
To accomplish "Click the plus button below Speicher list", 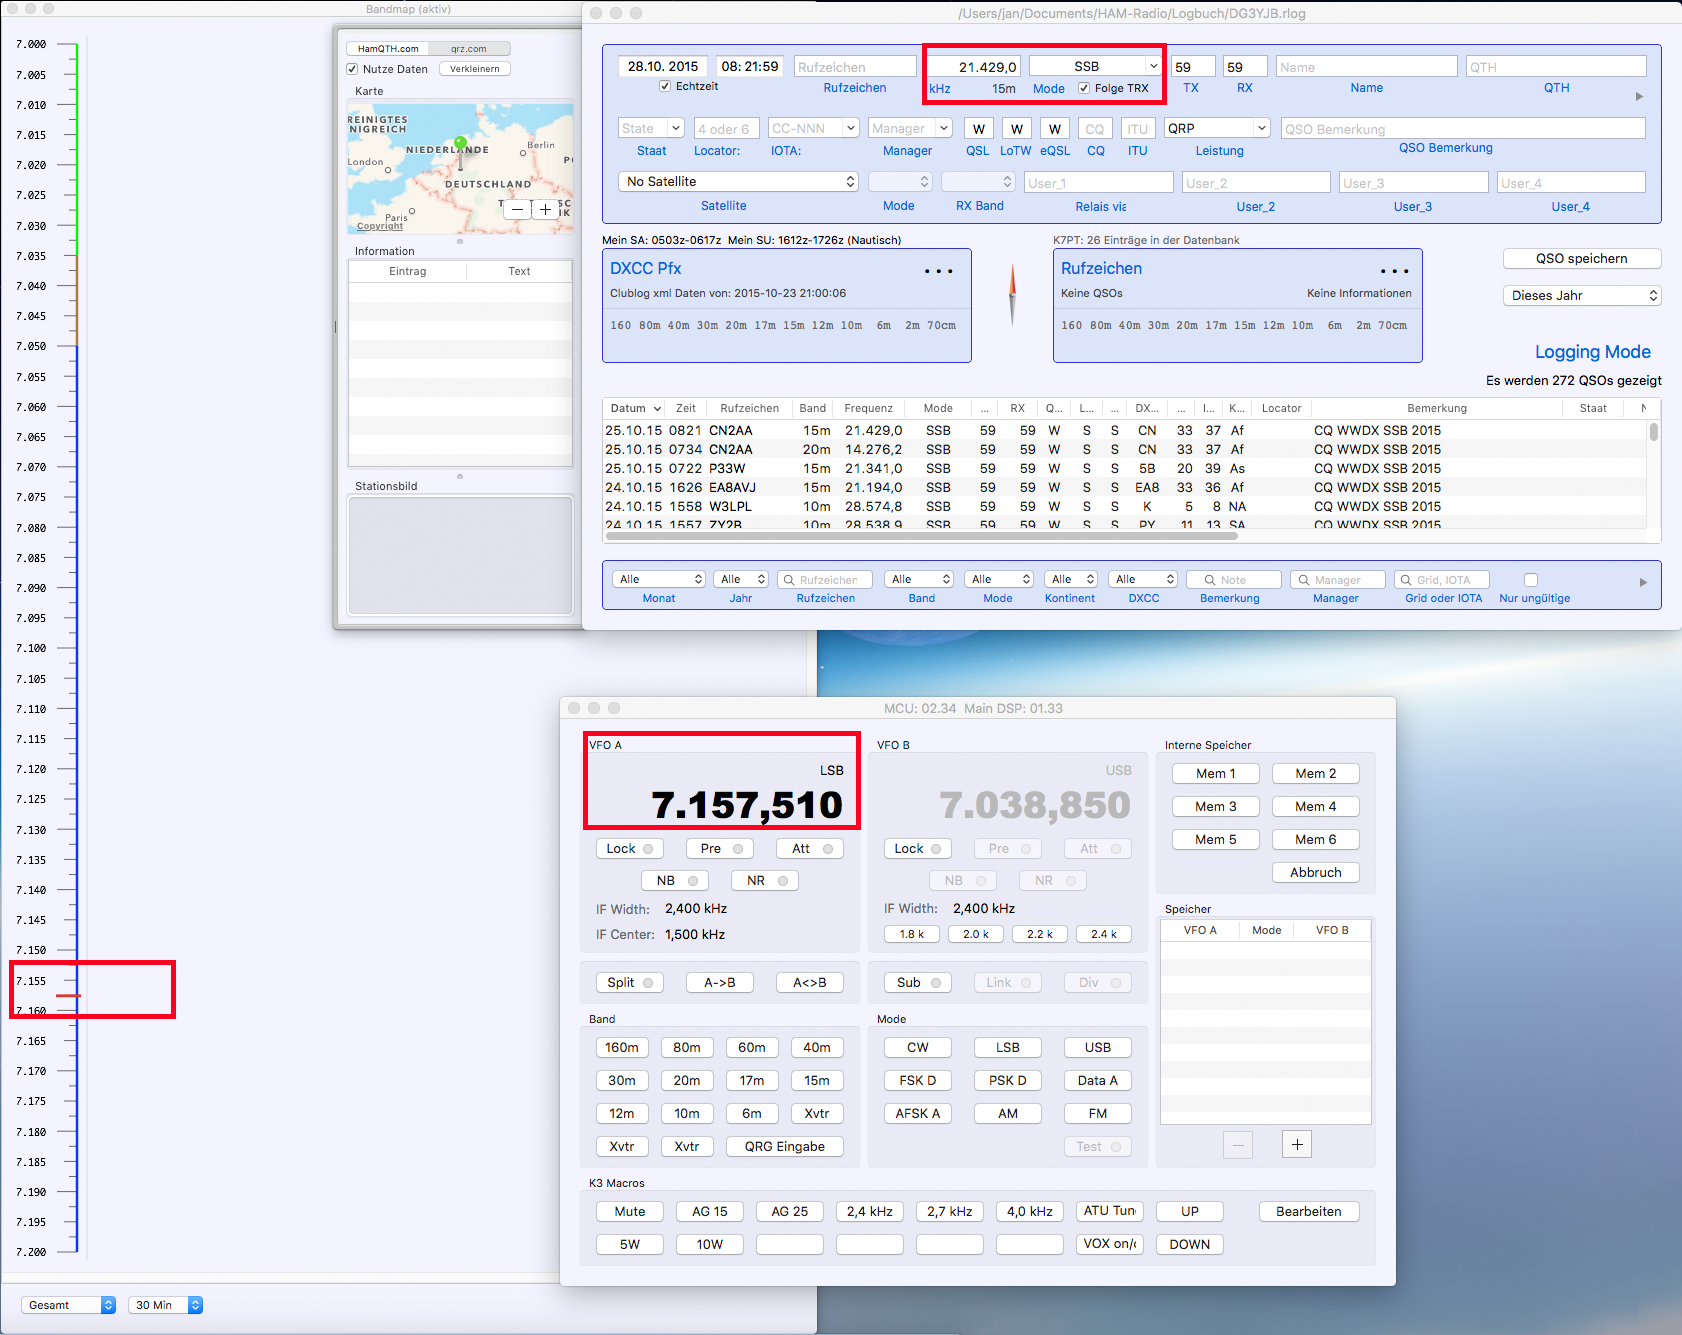I will click(x=1296, y=1144).
